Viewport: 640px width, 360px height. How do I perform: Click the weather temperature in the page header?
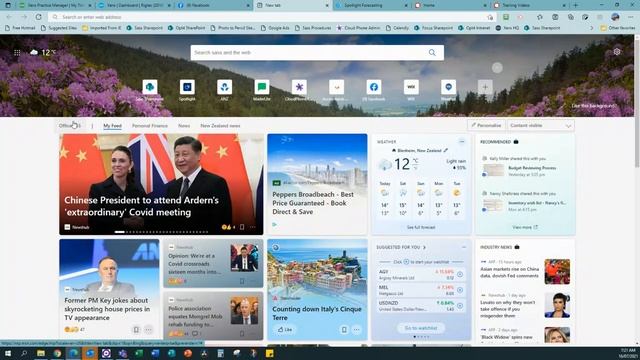[x=48, y=53]
